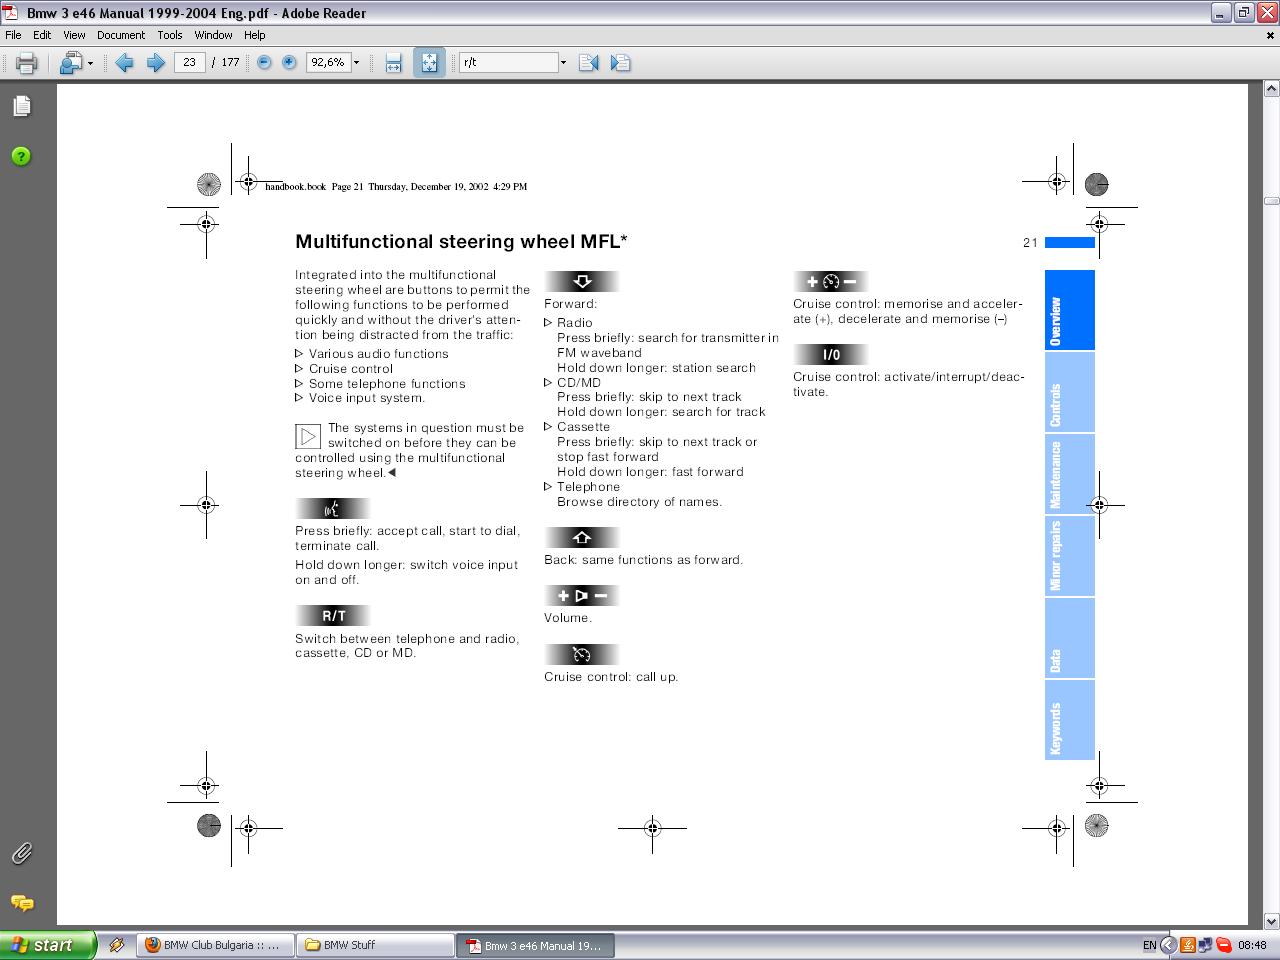Click the Data tab on the page

click(x=1070, y=638)
